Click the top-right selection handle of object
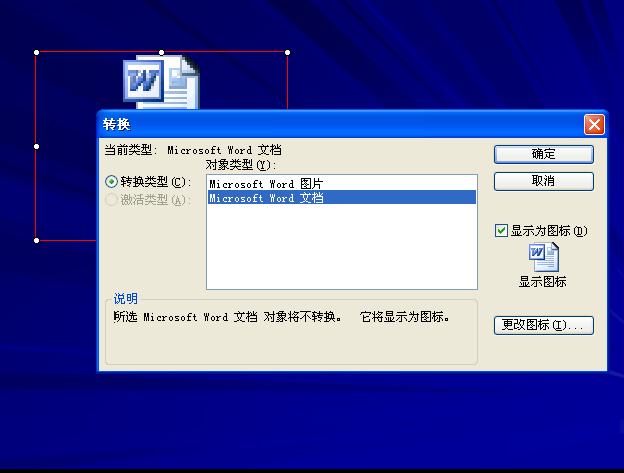This screenshot has width=624, height=473. tap(287, 53)
